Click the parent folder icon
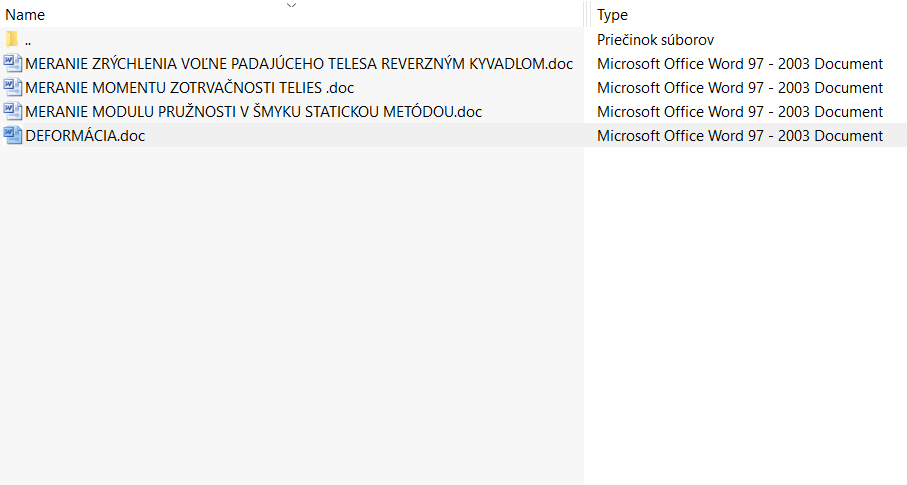907x485 pixels. (12, 40)
